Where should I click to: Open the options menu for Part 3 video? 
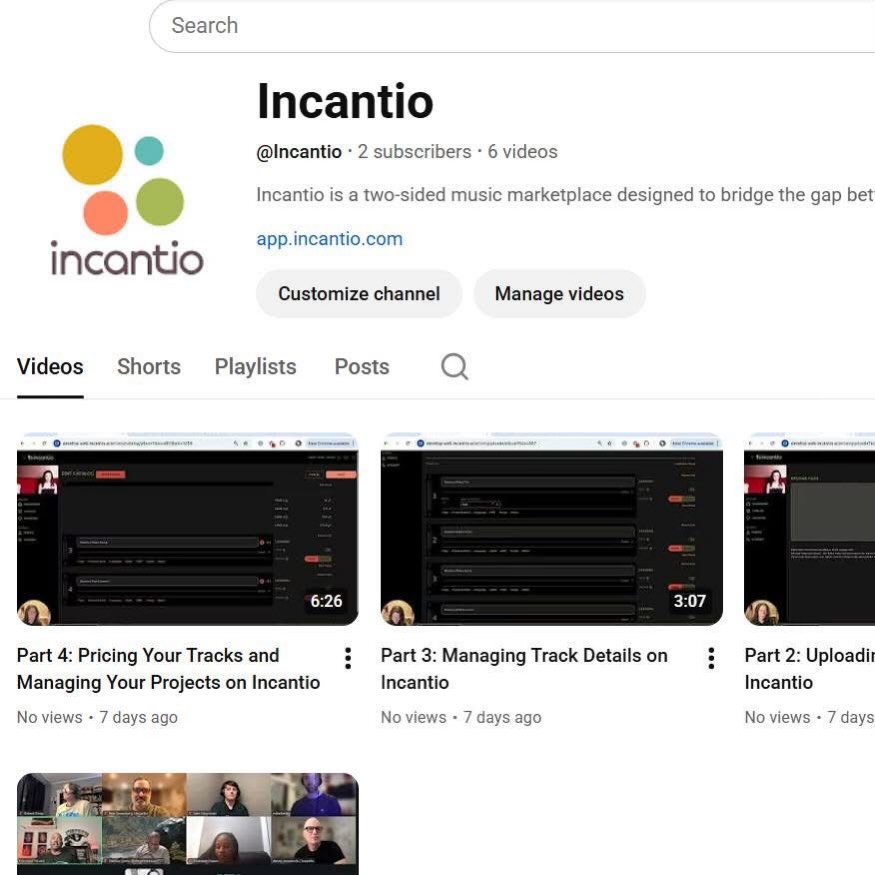(710, 658)
